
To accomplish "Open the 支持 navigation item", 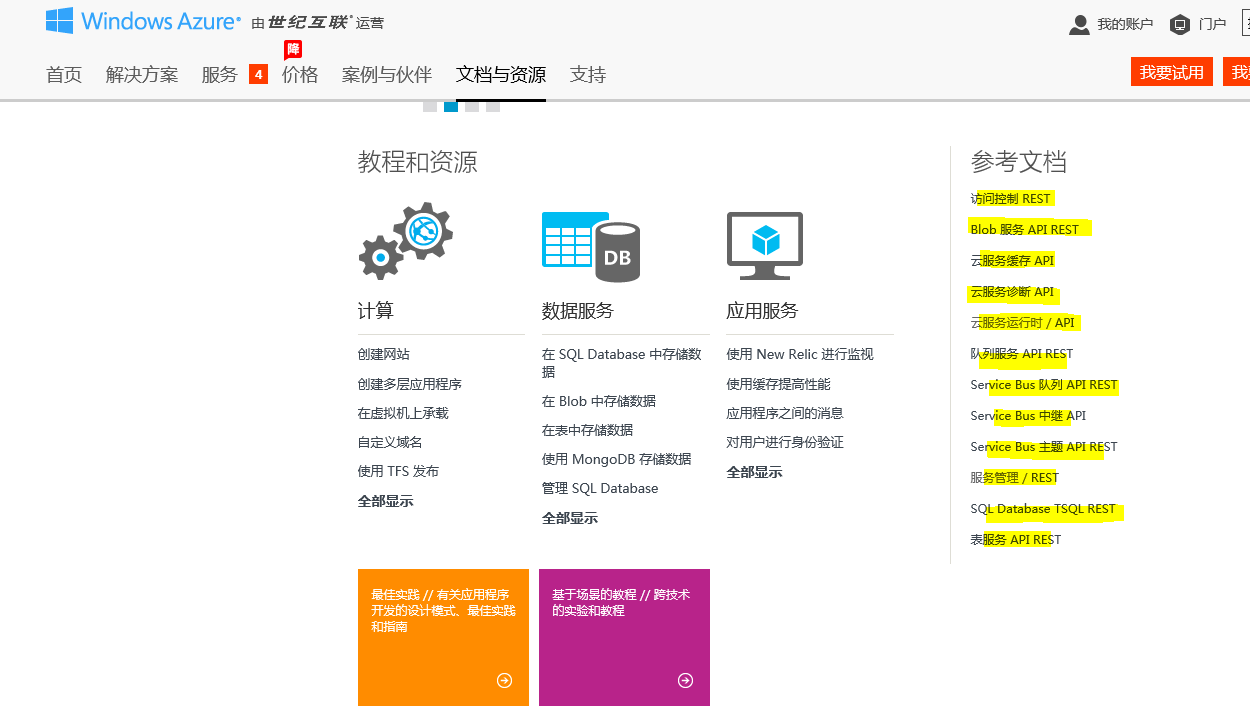I will click(588, 75).
